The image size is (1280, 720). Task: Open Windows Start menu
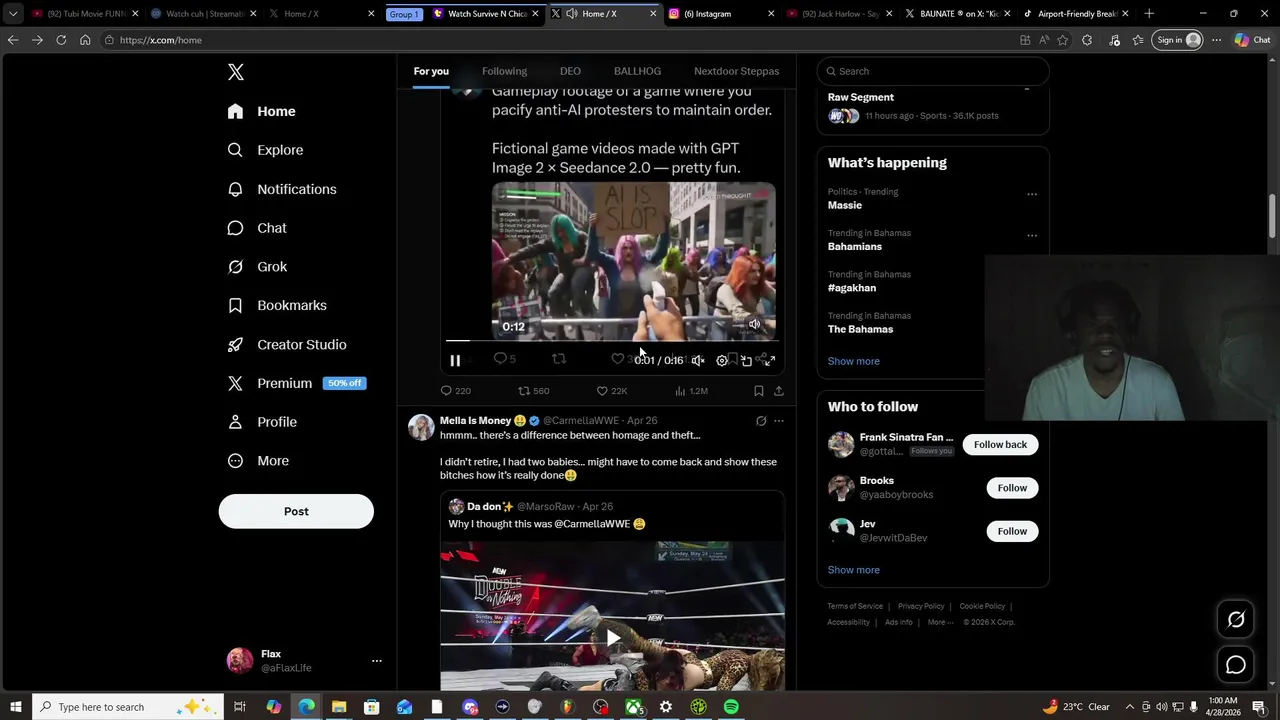coord(15,707)
